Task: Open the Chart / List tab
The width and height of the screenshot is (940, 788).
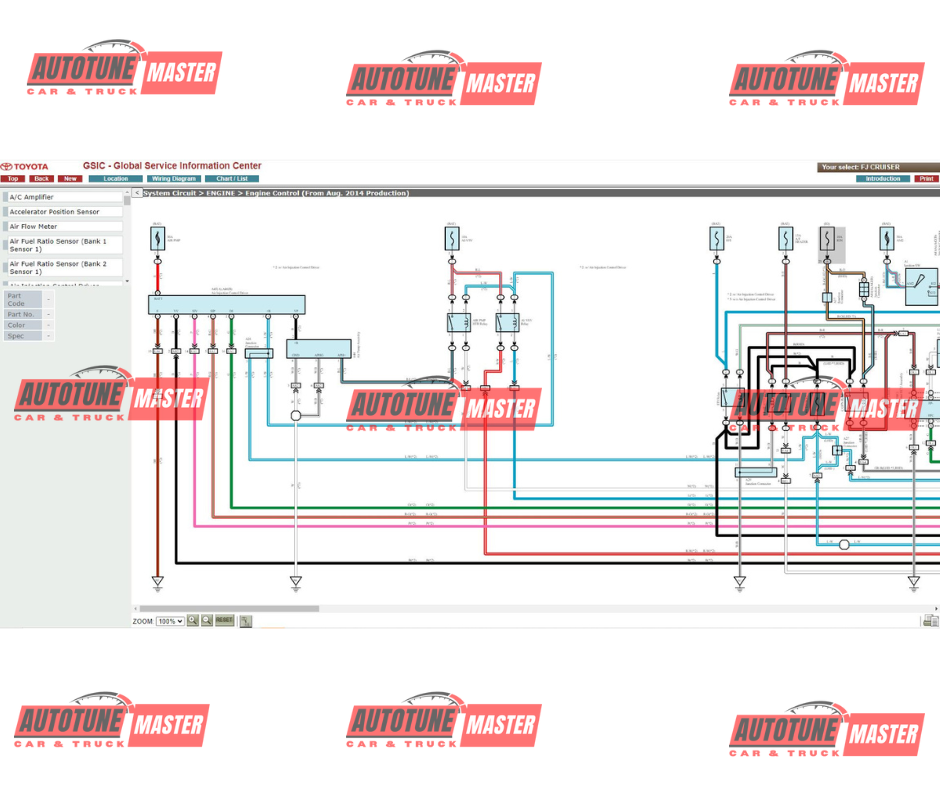Action: 232,179
